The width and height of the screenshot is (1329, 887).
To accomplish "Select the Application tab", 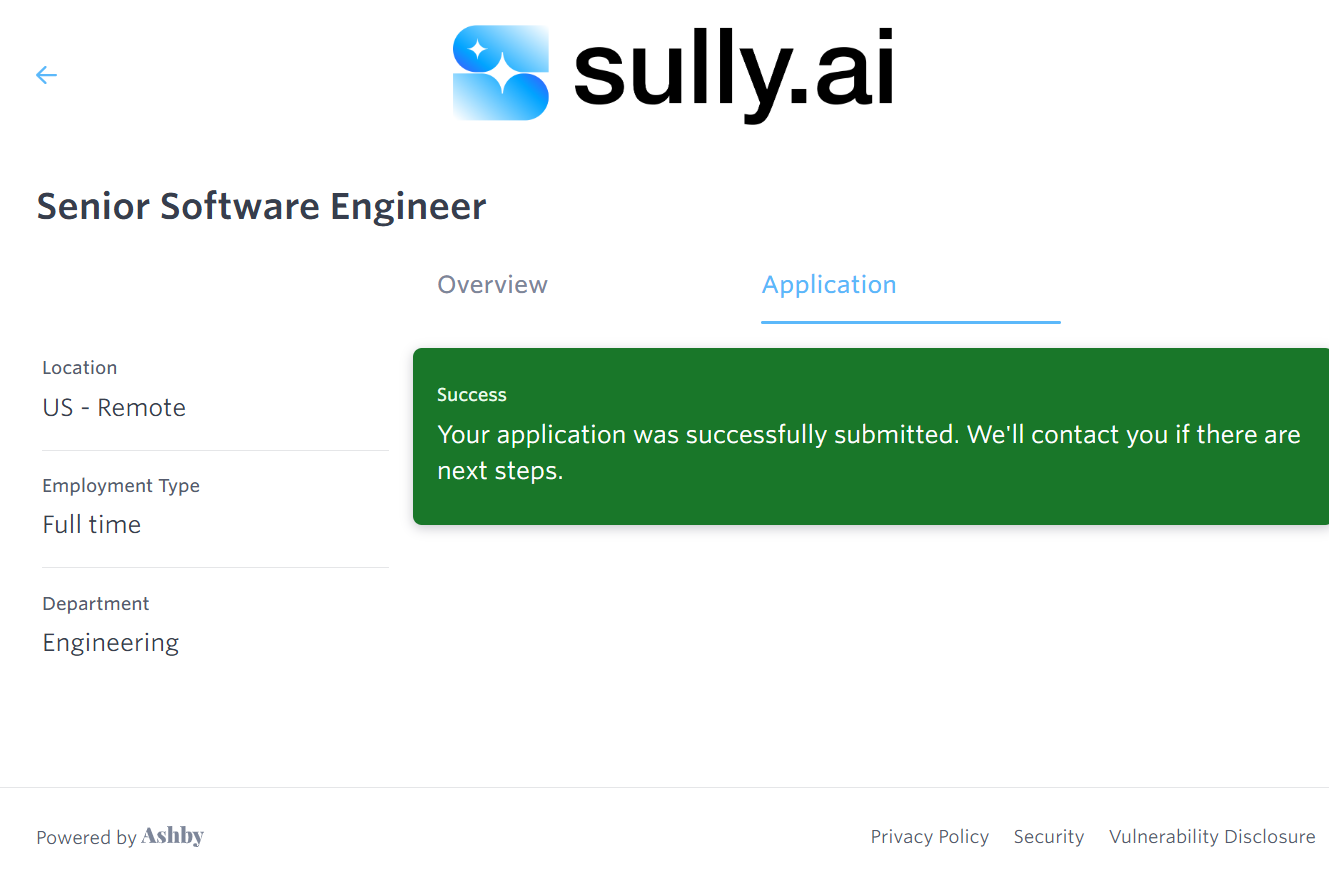I will click(829, 285).
